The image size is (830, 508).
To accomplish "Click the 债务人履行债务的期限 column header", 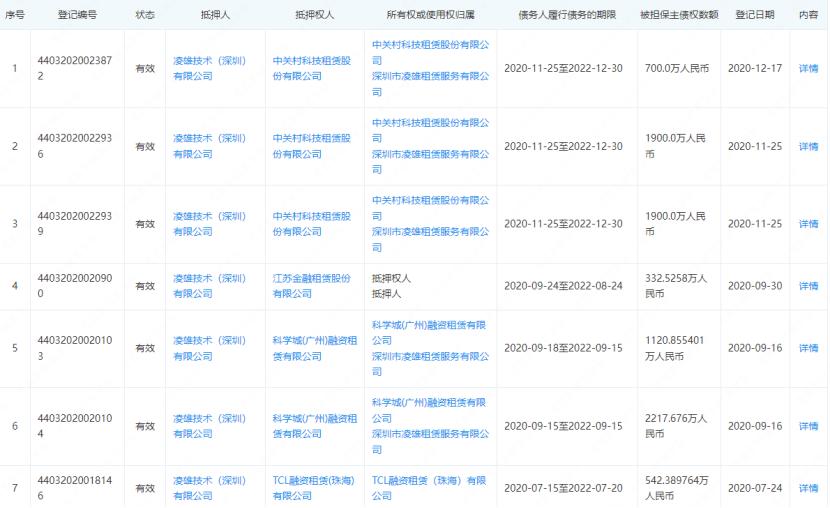I will [567, 15].
